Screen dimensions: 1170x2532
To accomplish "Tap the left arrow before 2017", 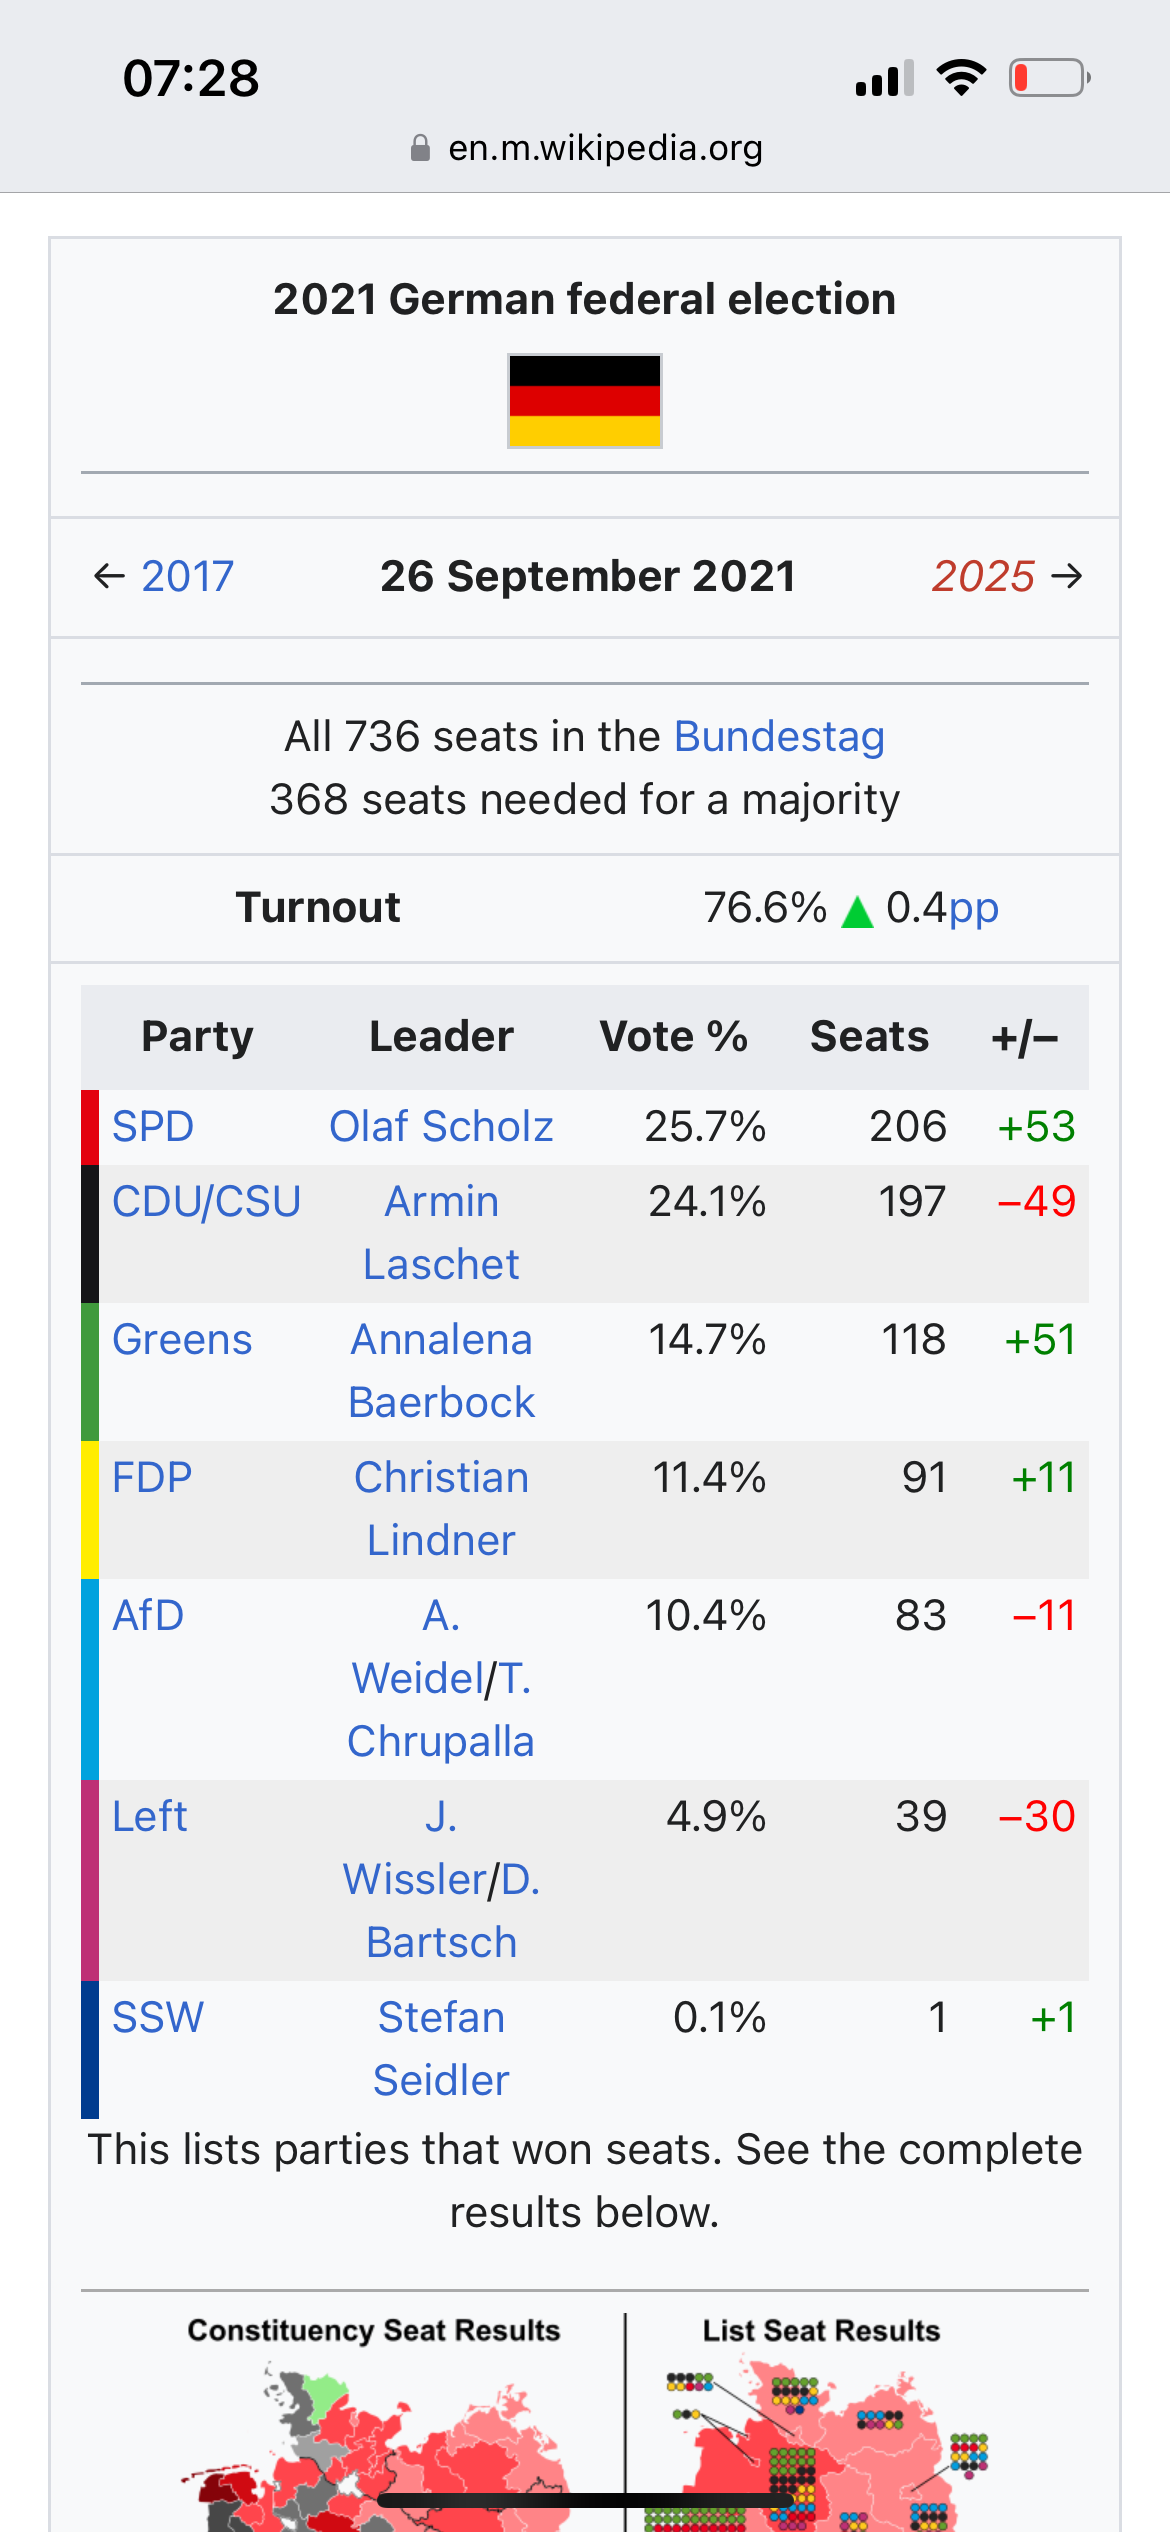I will point(109,576).
